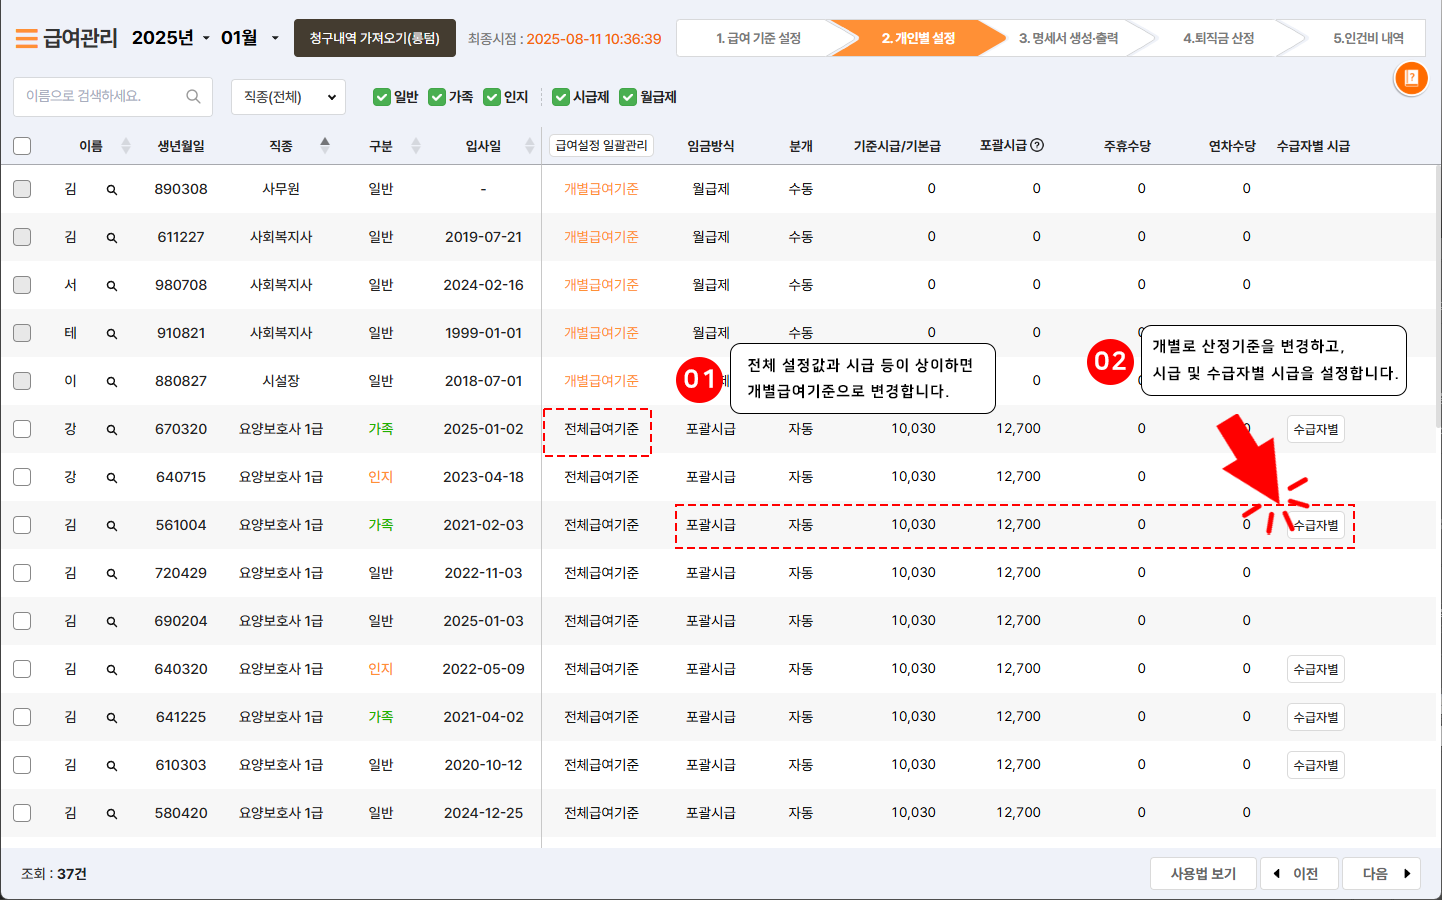Click magnifier icon for row 641225

pos(112,718)
